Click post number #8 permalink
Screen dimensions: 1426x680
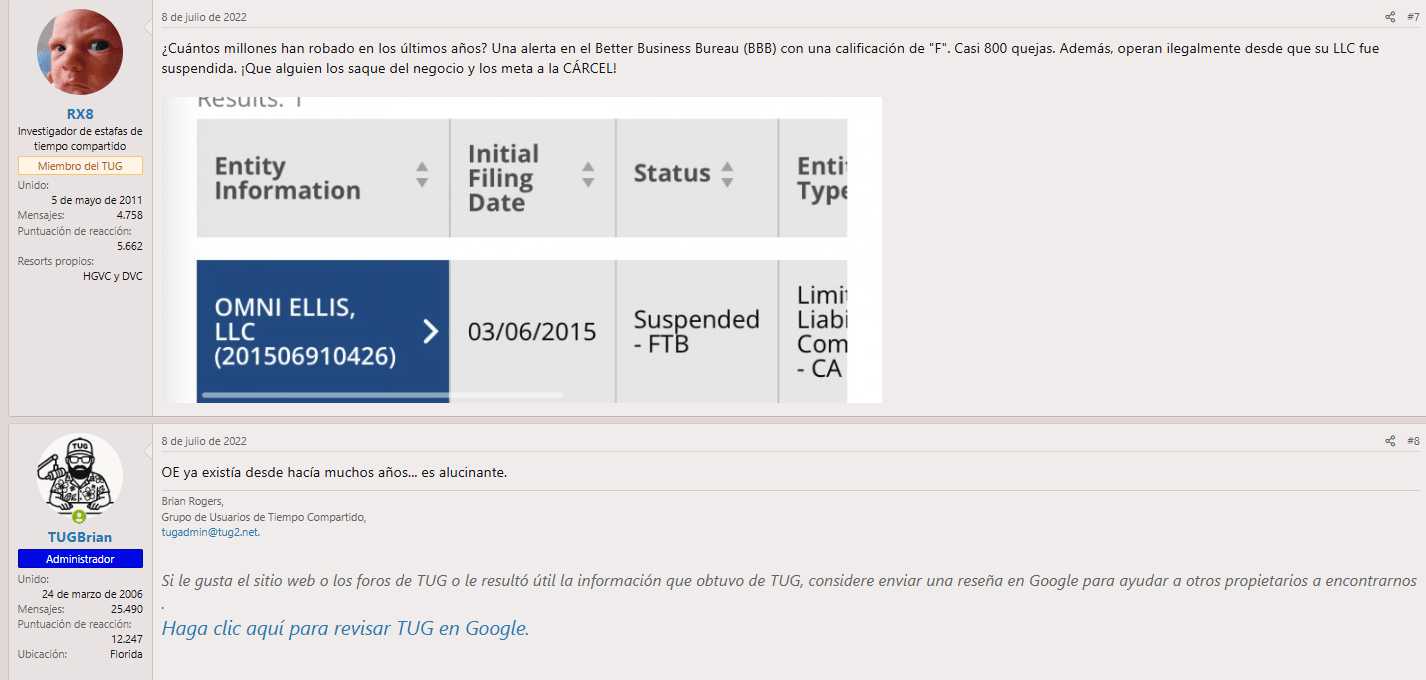pos(1412,441)
